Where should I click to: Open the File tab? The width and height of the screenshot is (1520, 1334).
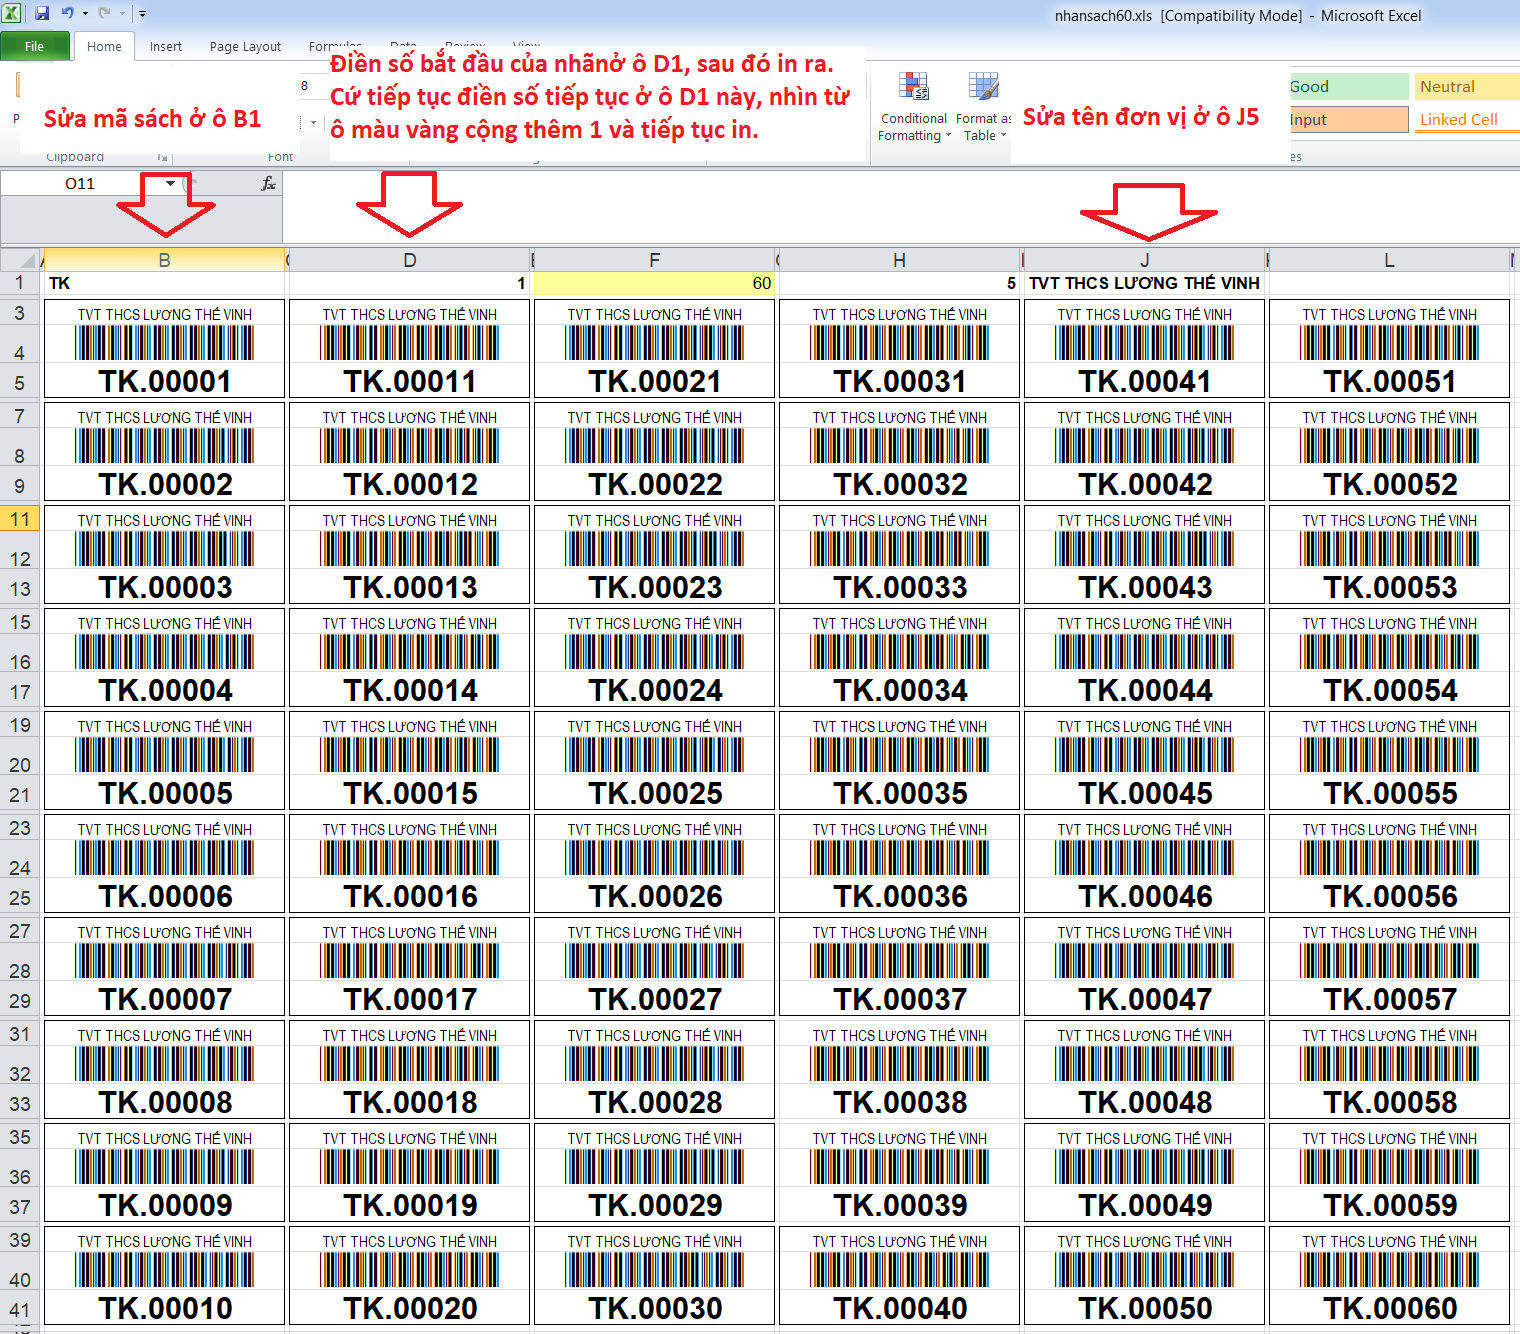[x=35, y=46]
